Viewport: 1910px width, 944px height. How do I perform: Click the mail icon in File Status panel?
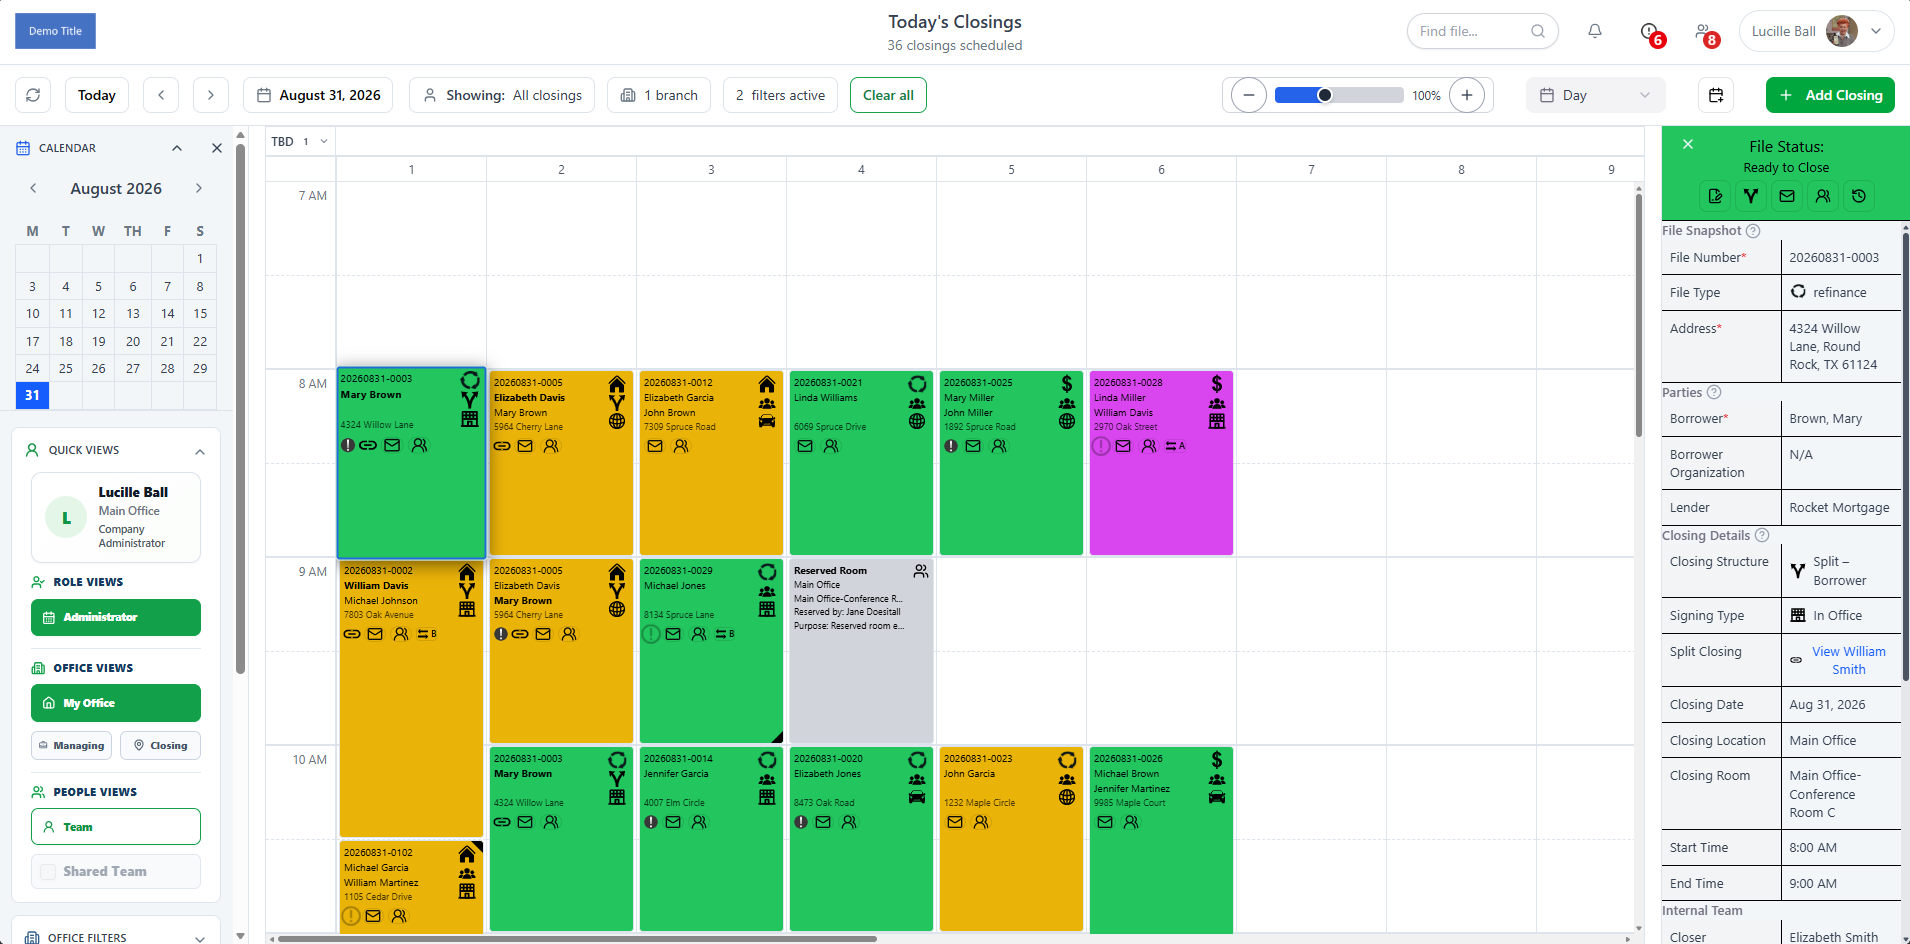pos(1787,196)
